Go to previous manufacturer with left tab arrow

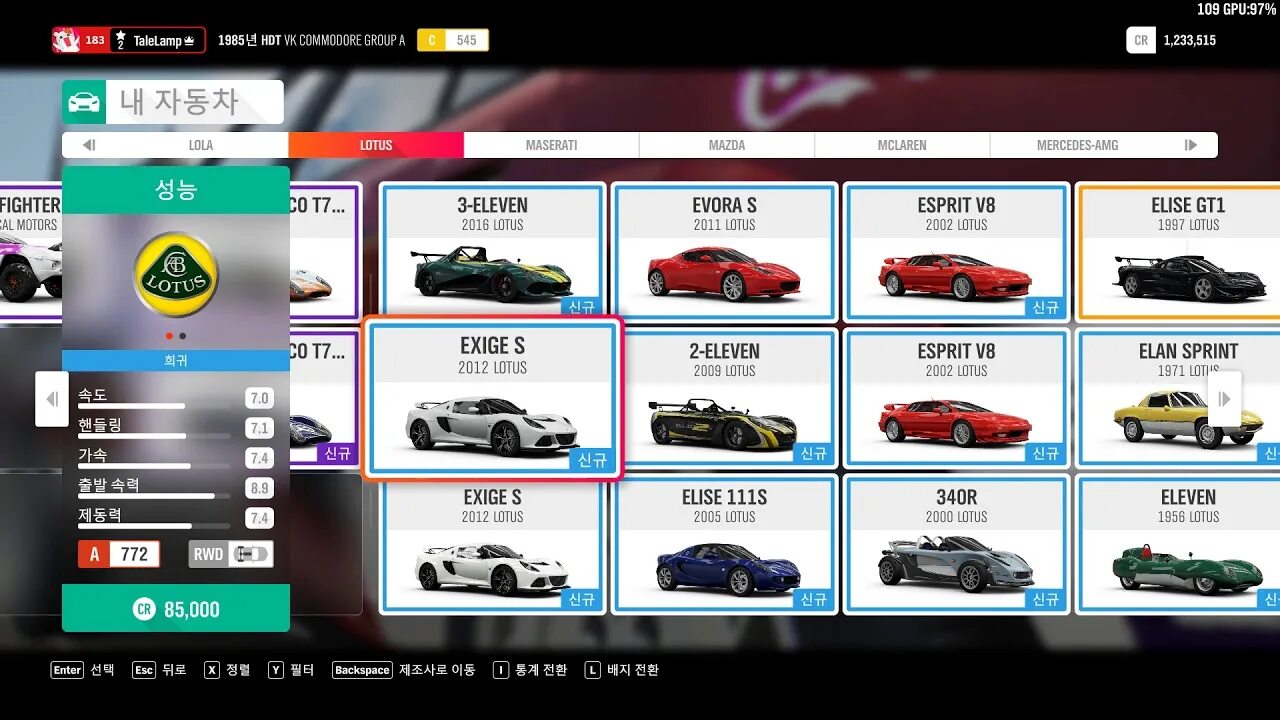(88, 145)
